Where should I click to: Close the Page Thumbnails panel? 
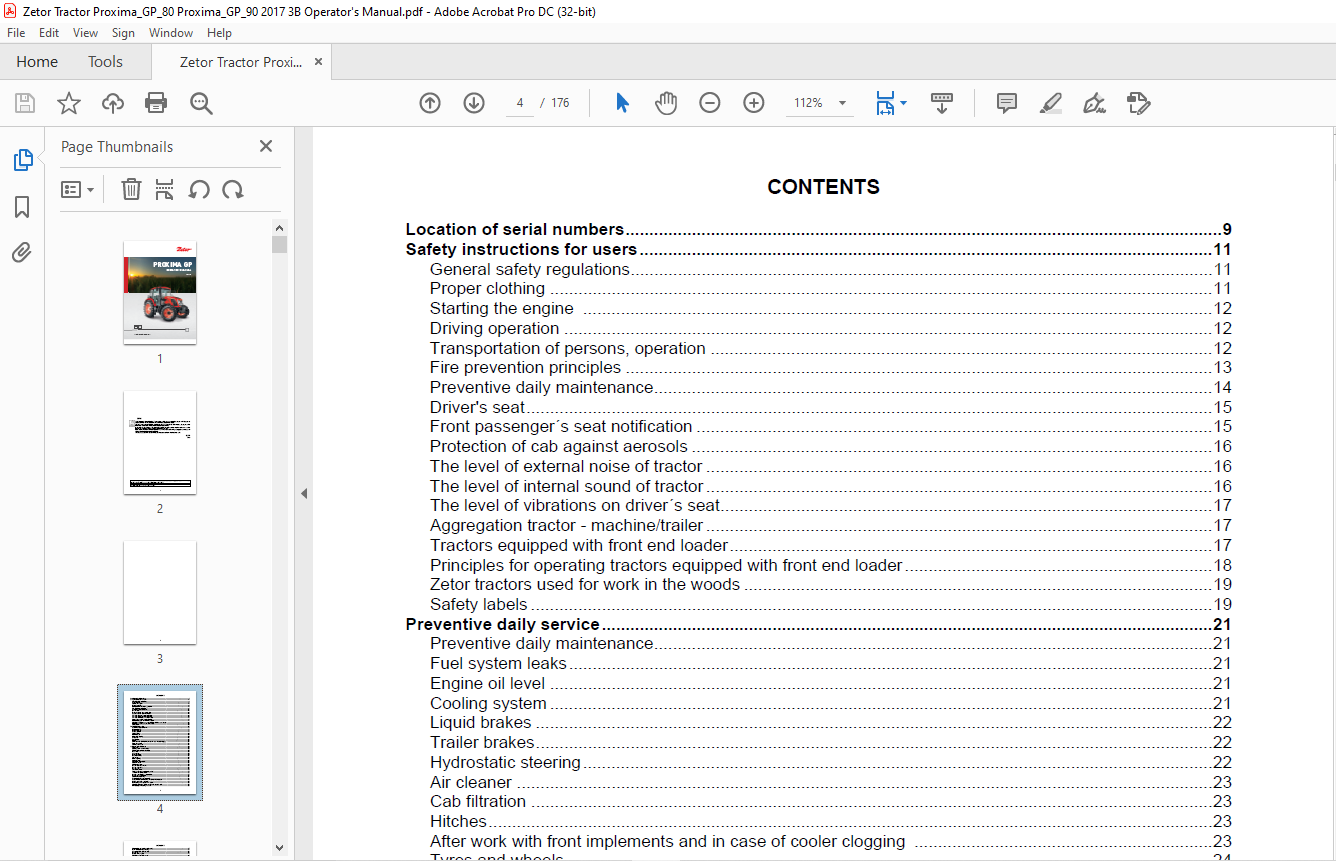[266, 146]
